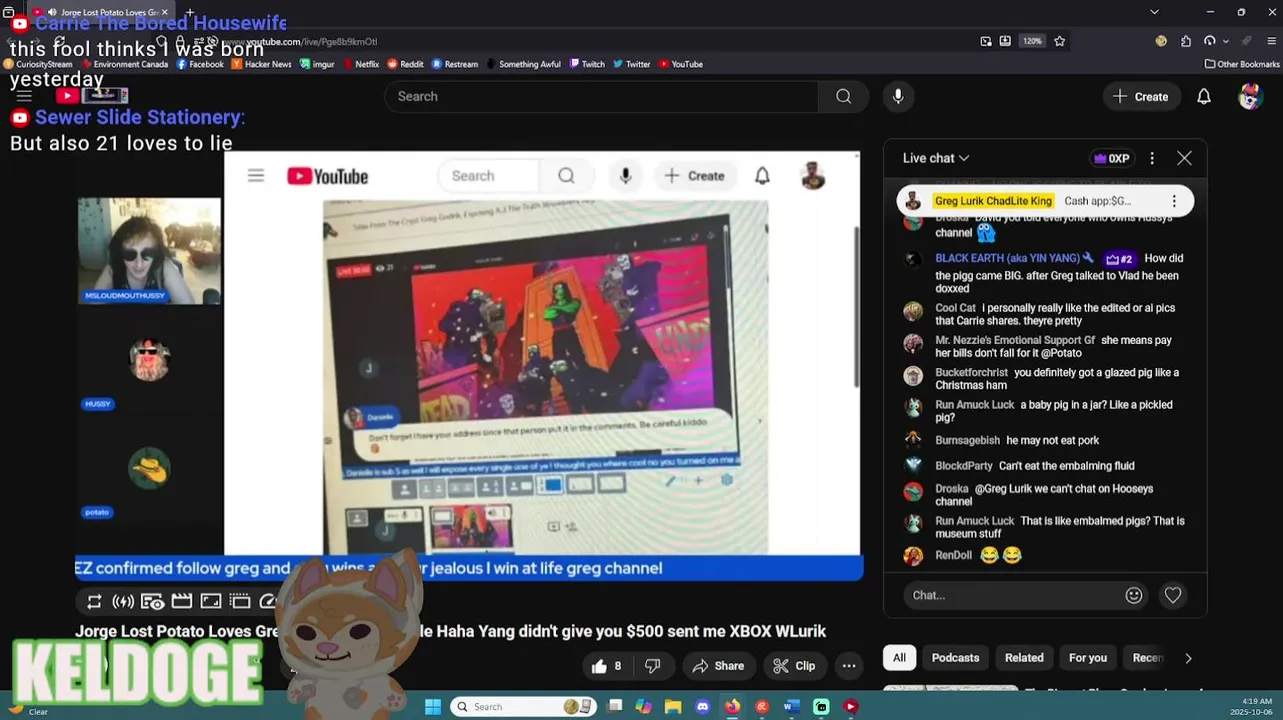Select the Related filter chip
This screenshot has height=720, width=1283.
click(x=1024, y=657)
